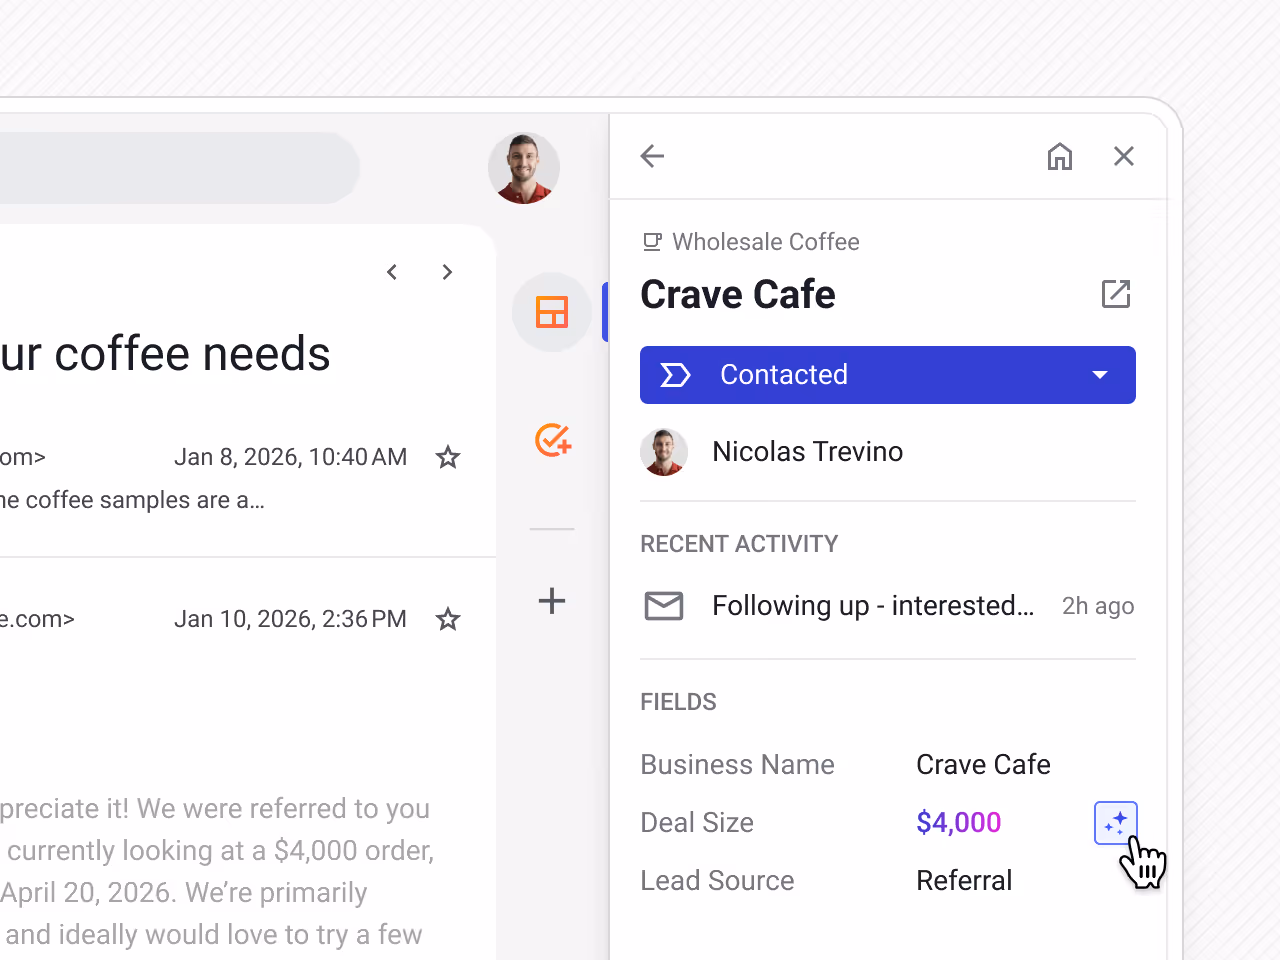Select the Referral value for Lead Source
Screen dimensions: 1280x960
coord(964,880)
